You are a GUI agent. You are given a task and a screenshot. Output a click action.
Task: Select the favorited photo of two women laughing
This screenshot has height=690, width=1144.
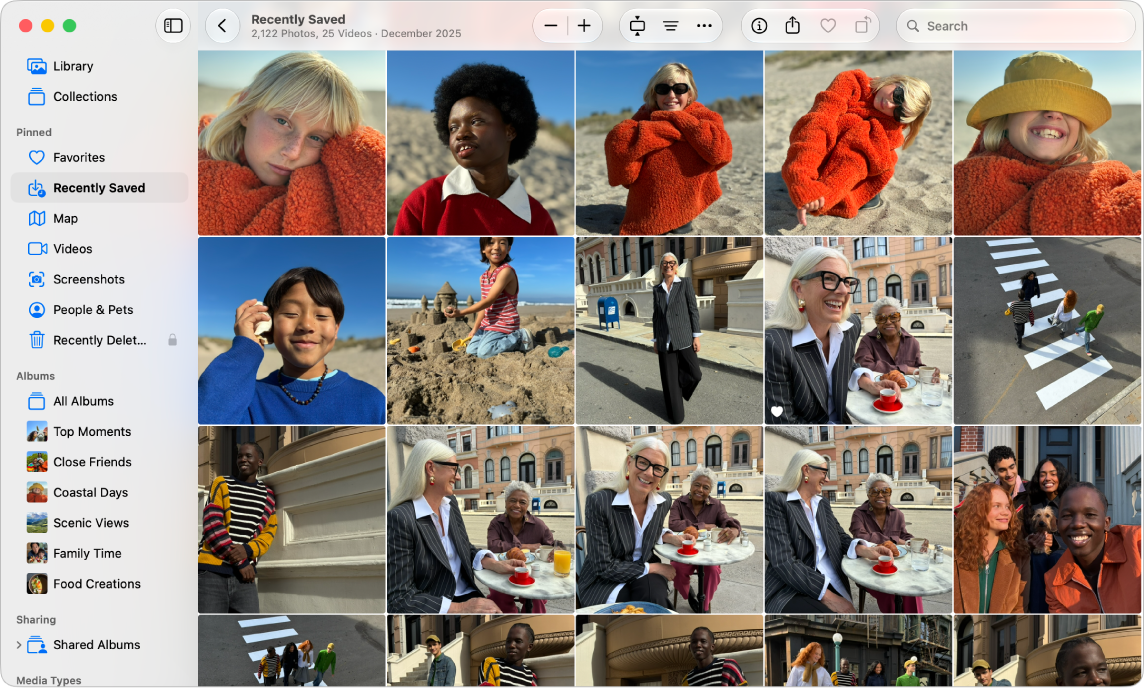(858, 332)
